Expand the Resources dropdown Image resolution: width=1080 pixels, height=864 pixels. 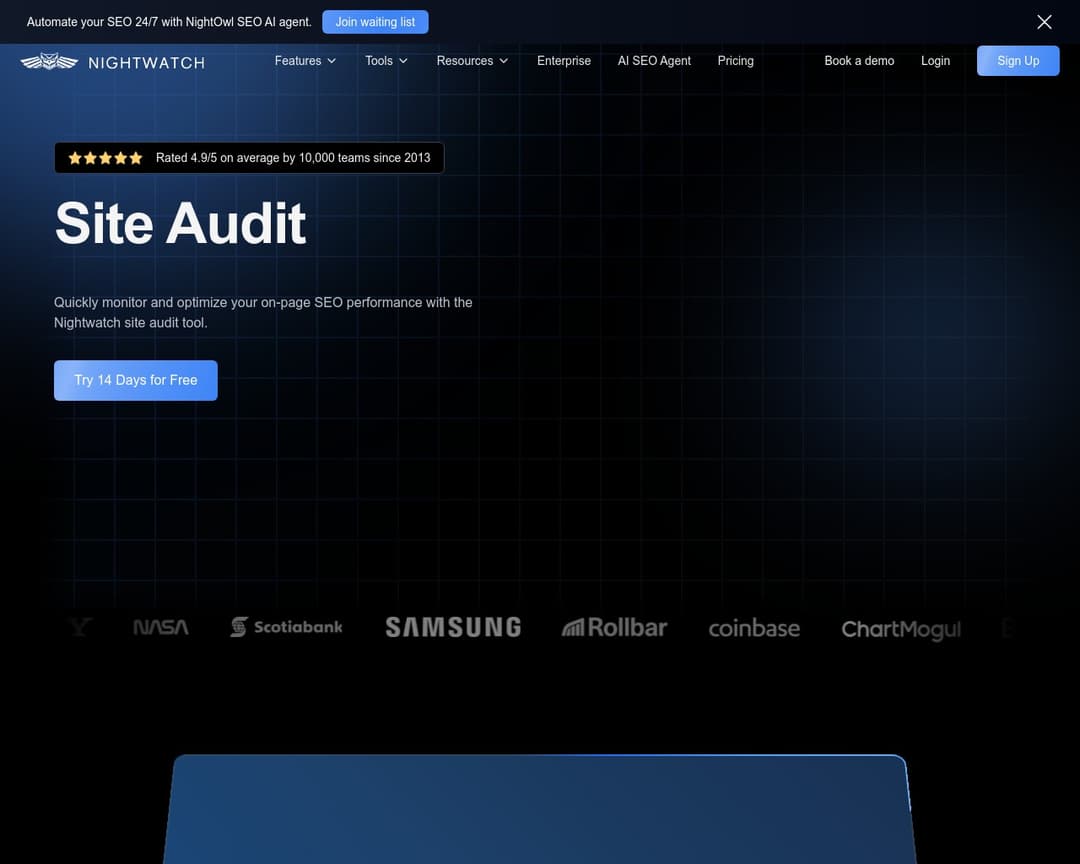click(x=472, y=61)
